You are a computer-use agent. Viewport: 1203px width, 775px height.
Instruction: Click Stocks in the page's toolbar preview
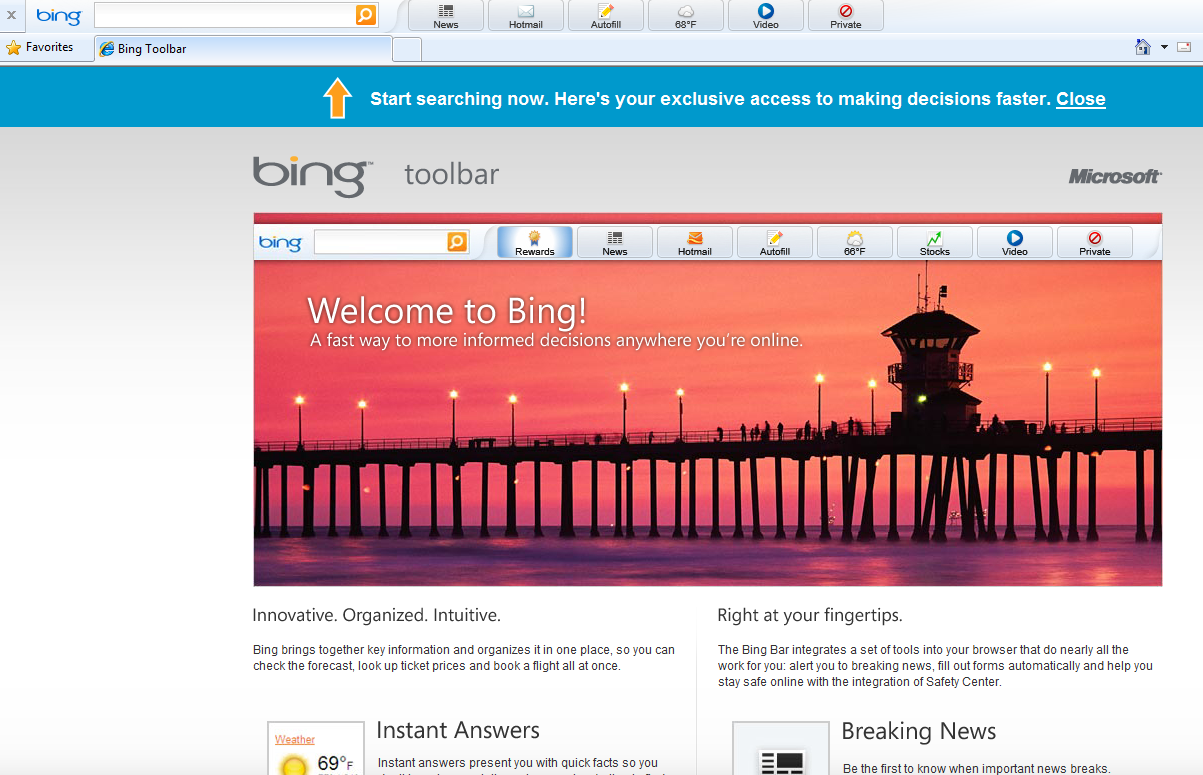click(935, 242)
